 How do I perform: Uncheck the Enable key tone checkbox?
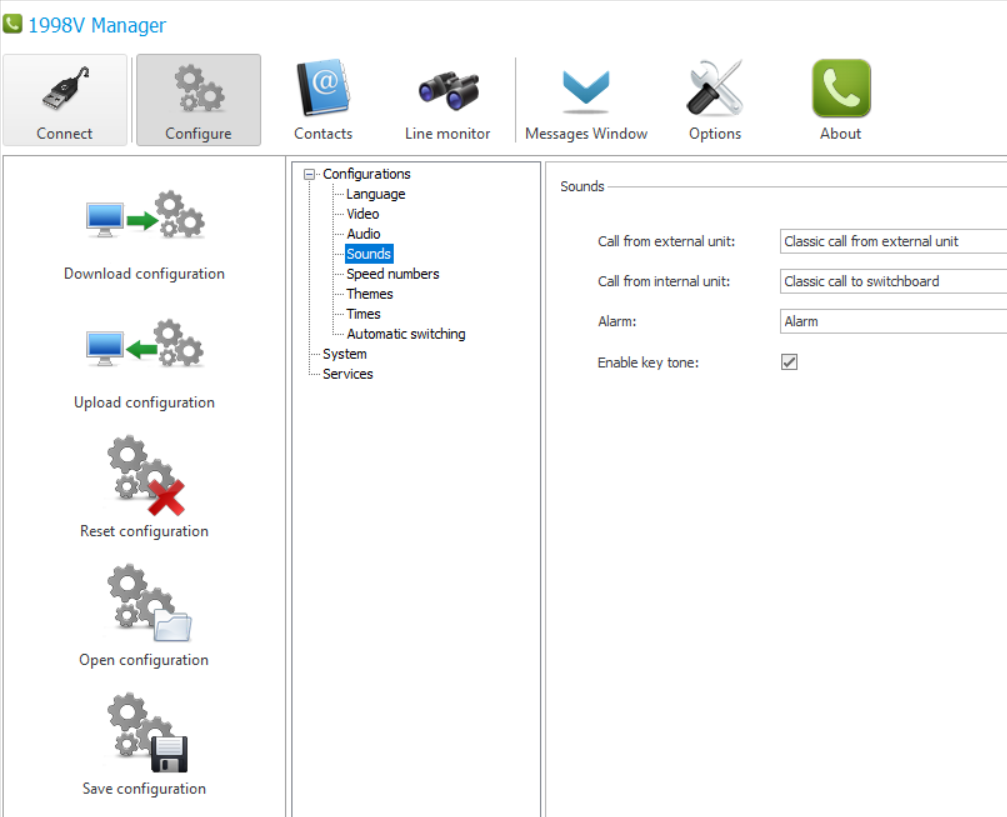click(x=789, y=362)
